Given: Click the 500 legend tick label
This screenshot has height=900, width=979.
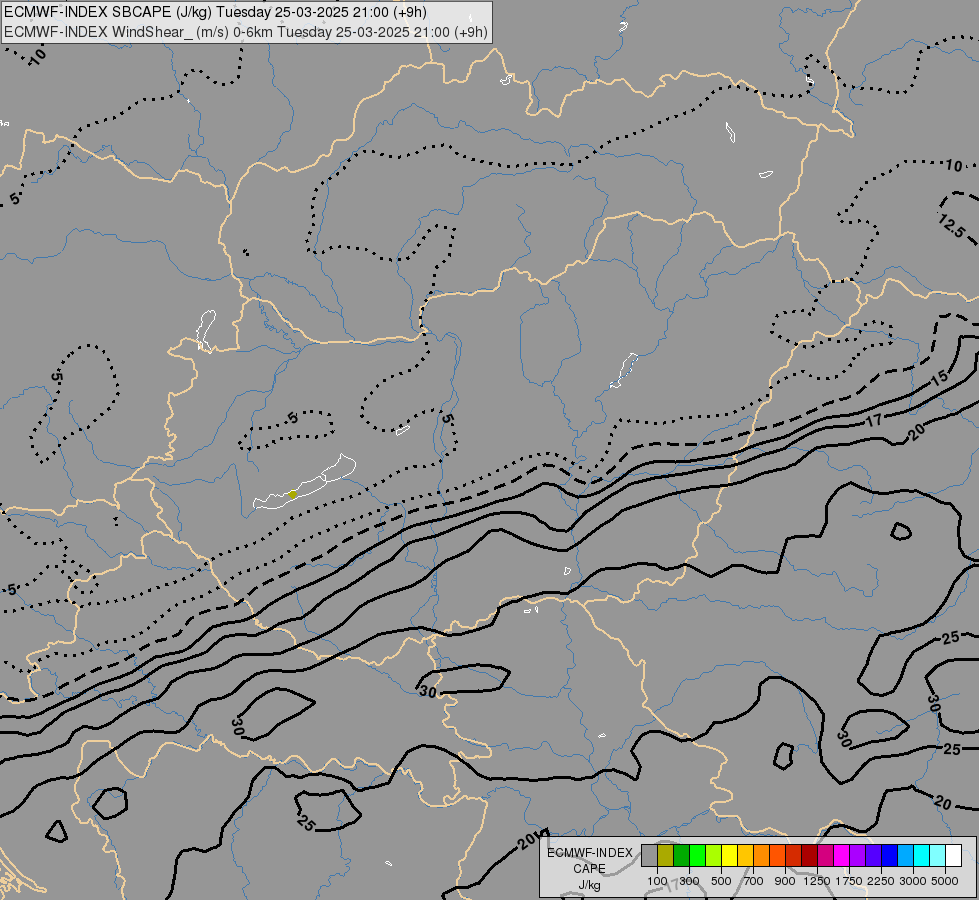Looking at the screenshot, I should (x=721, y=881).
